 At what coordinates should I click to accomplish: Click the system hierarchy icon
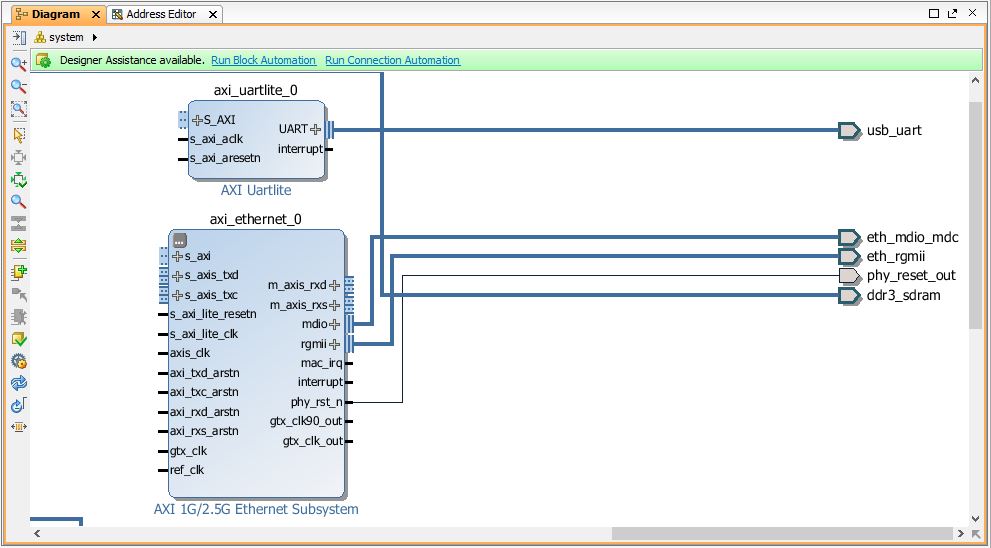pos(40,37)
